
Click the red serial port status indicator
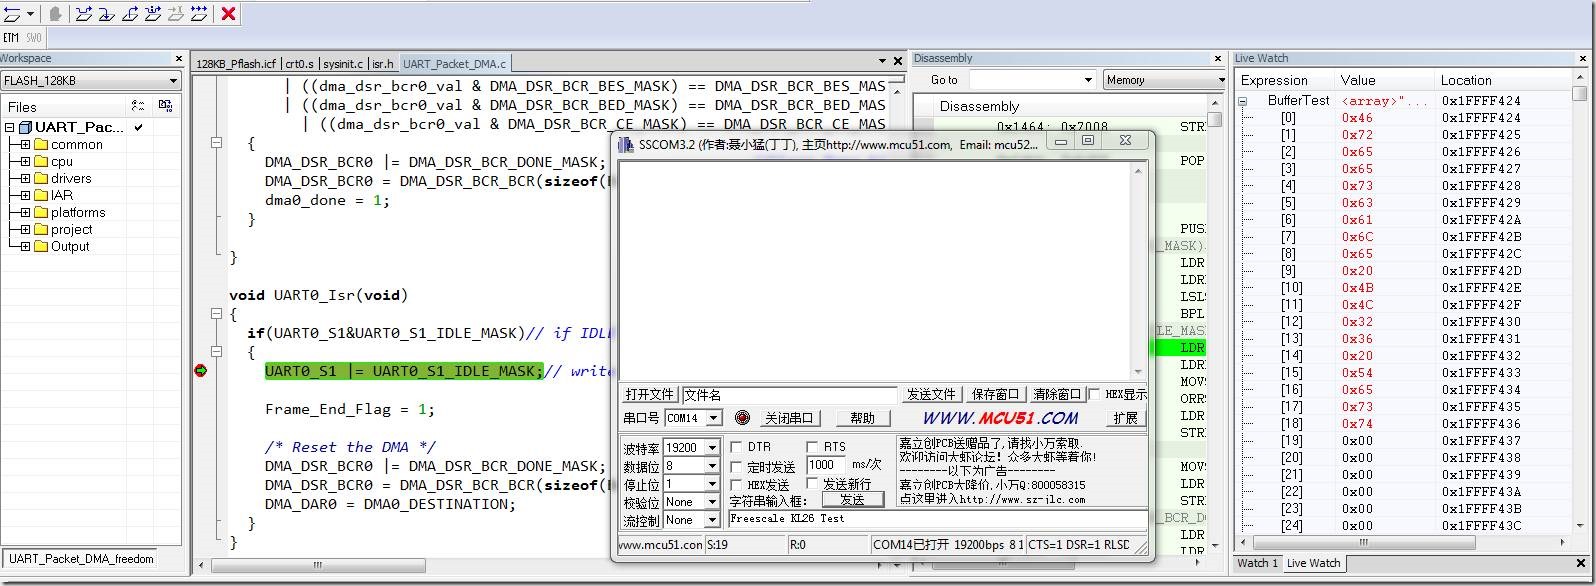(742, 418)
